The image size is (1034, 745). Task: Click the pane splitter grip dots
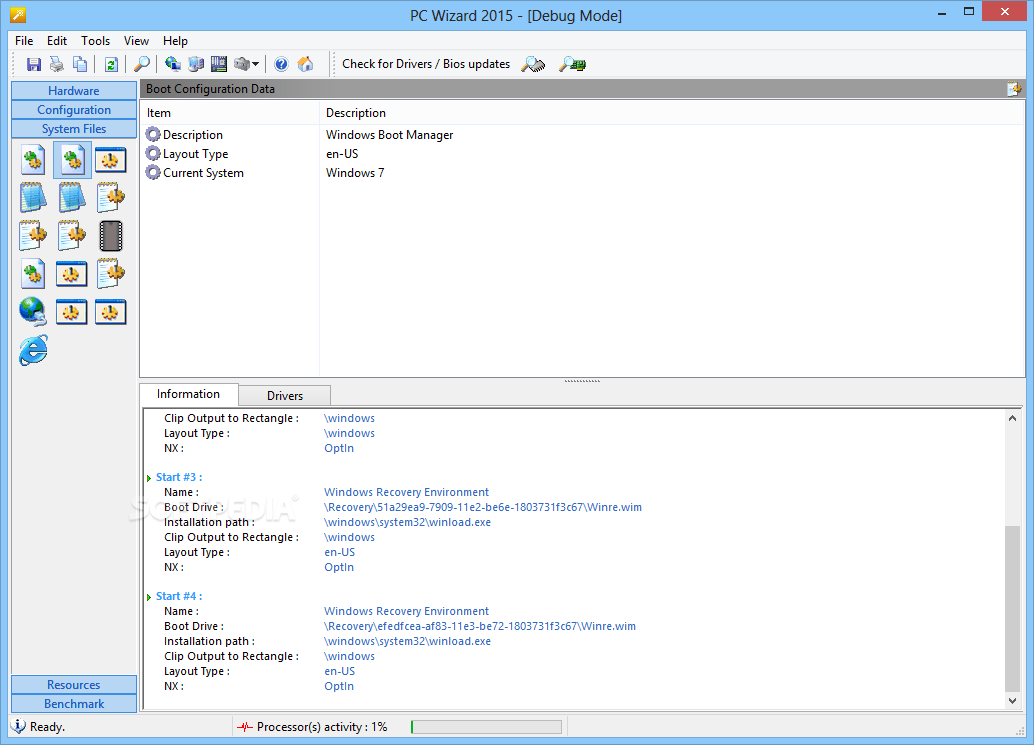582,381
